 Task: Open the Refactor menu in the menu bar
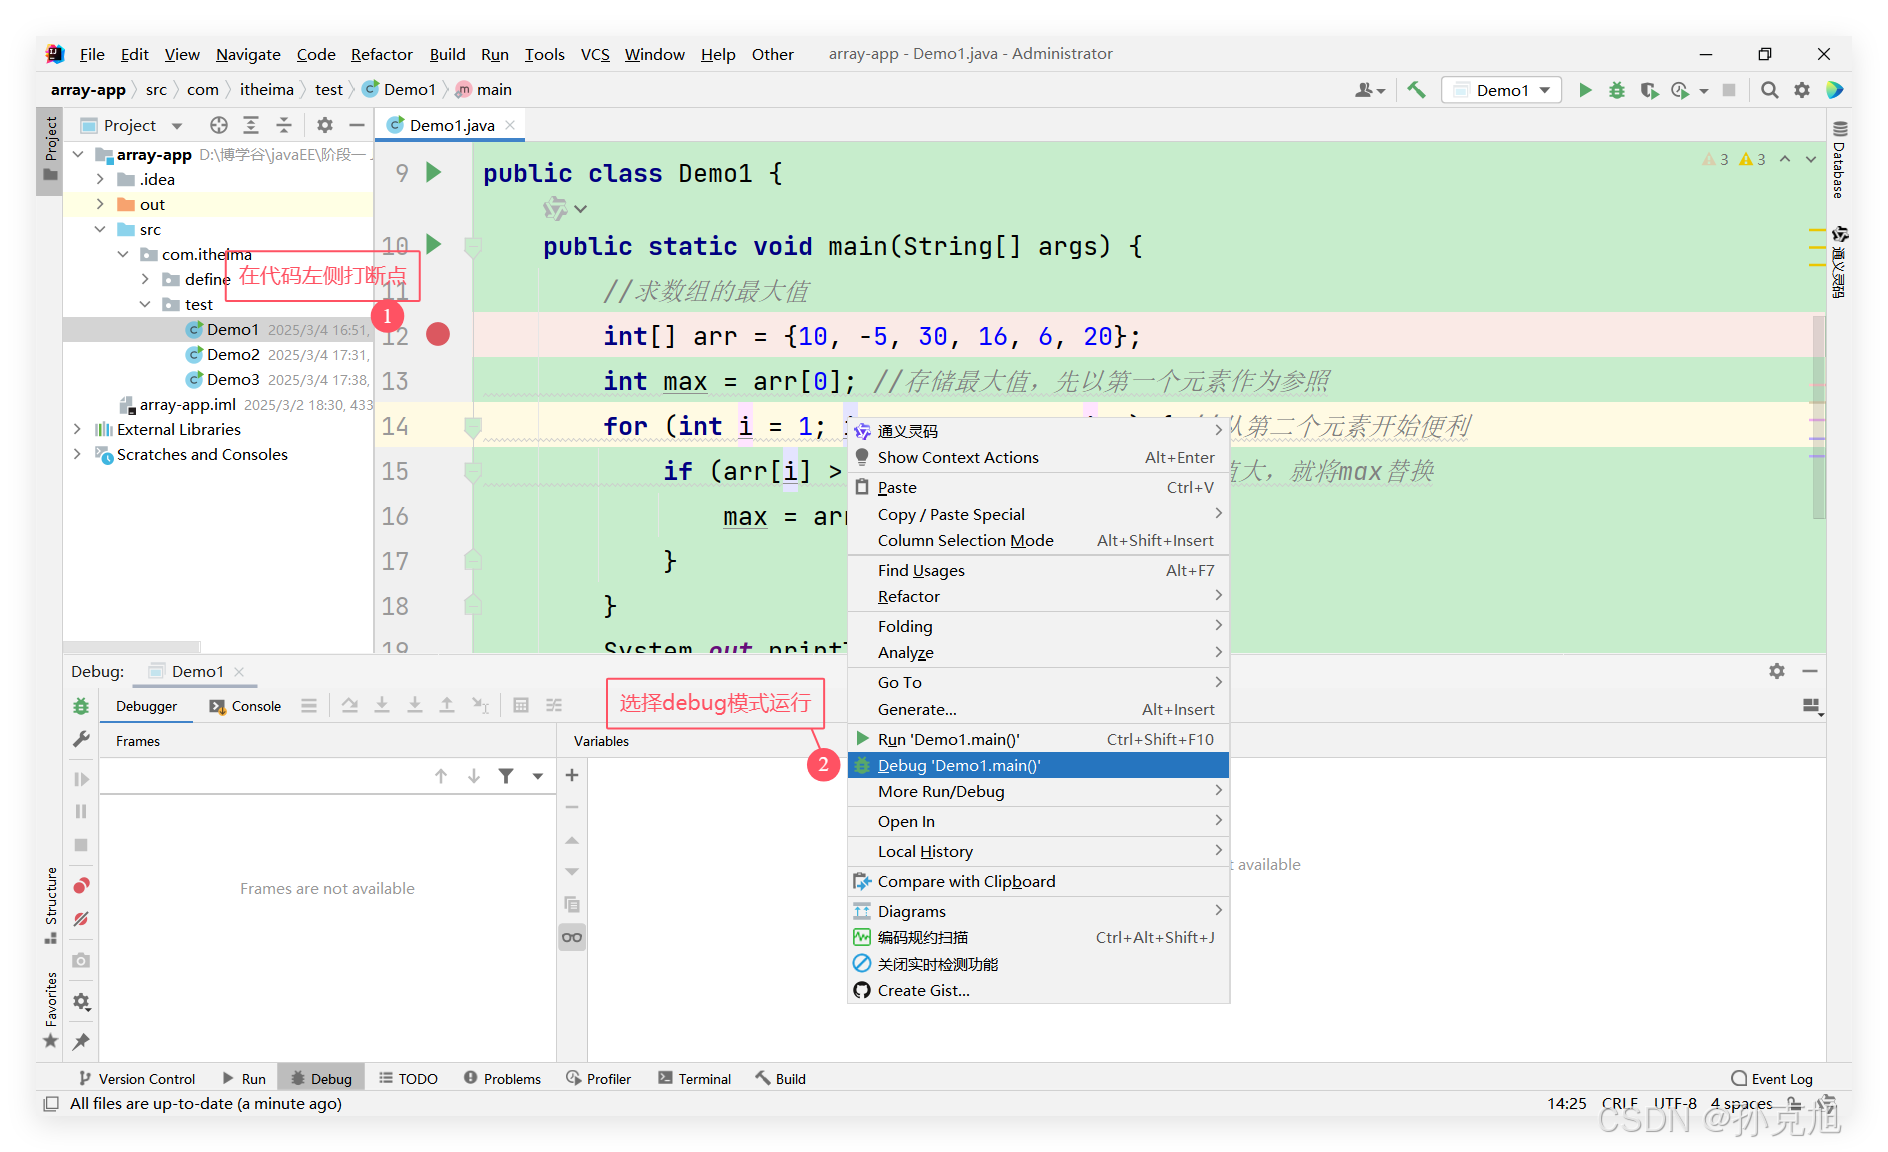click(x=381, y=54)
